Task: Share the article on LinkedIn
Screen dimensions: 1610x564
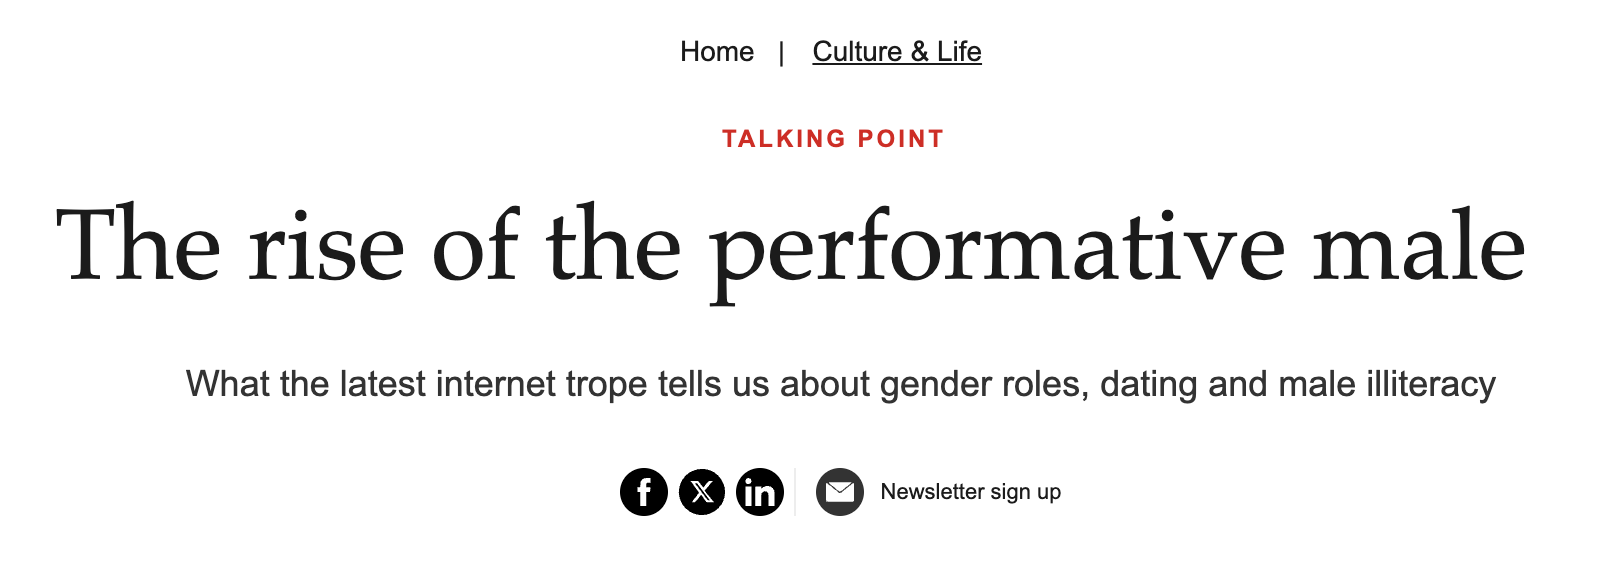Action: (x=760, y=492)
